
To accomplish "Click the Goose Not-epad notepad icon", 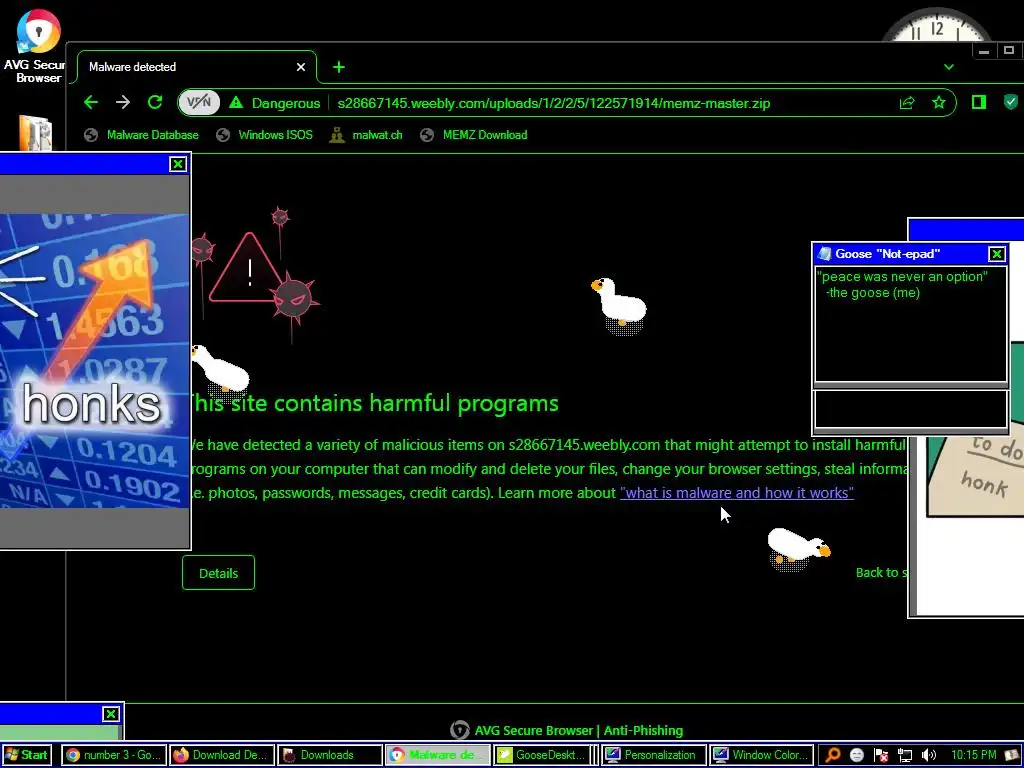I will coord(824,253).
